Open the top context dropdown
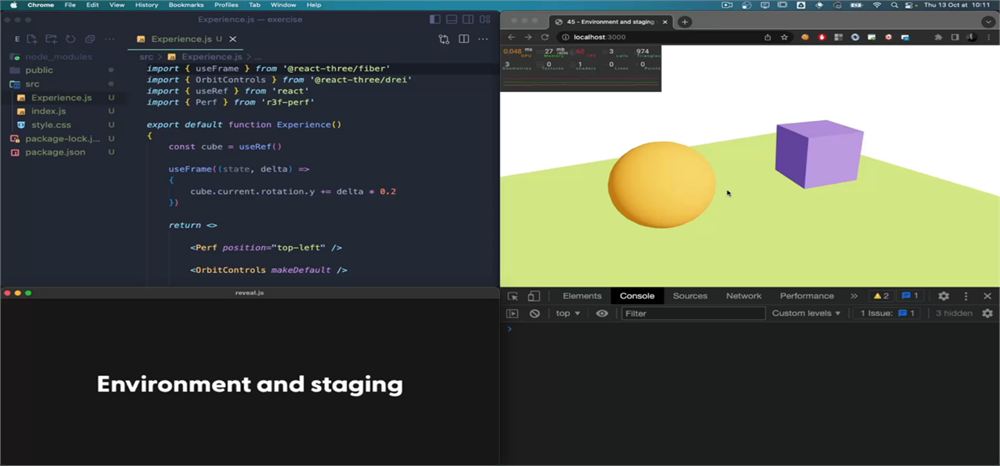This screenshot has height=466, width=1000. tap(568, 313)
